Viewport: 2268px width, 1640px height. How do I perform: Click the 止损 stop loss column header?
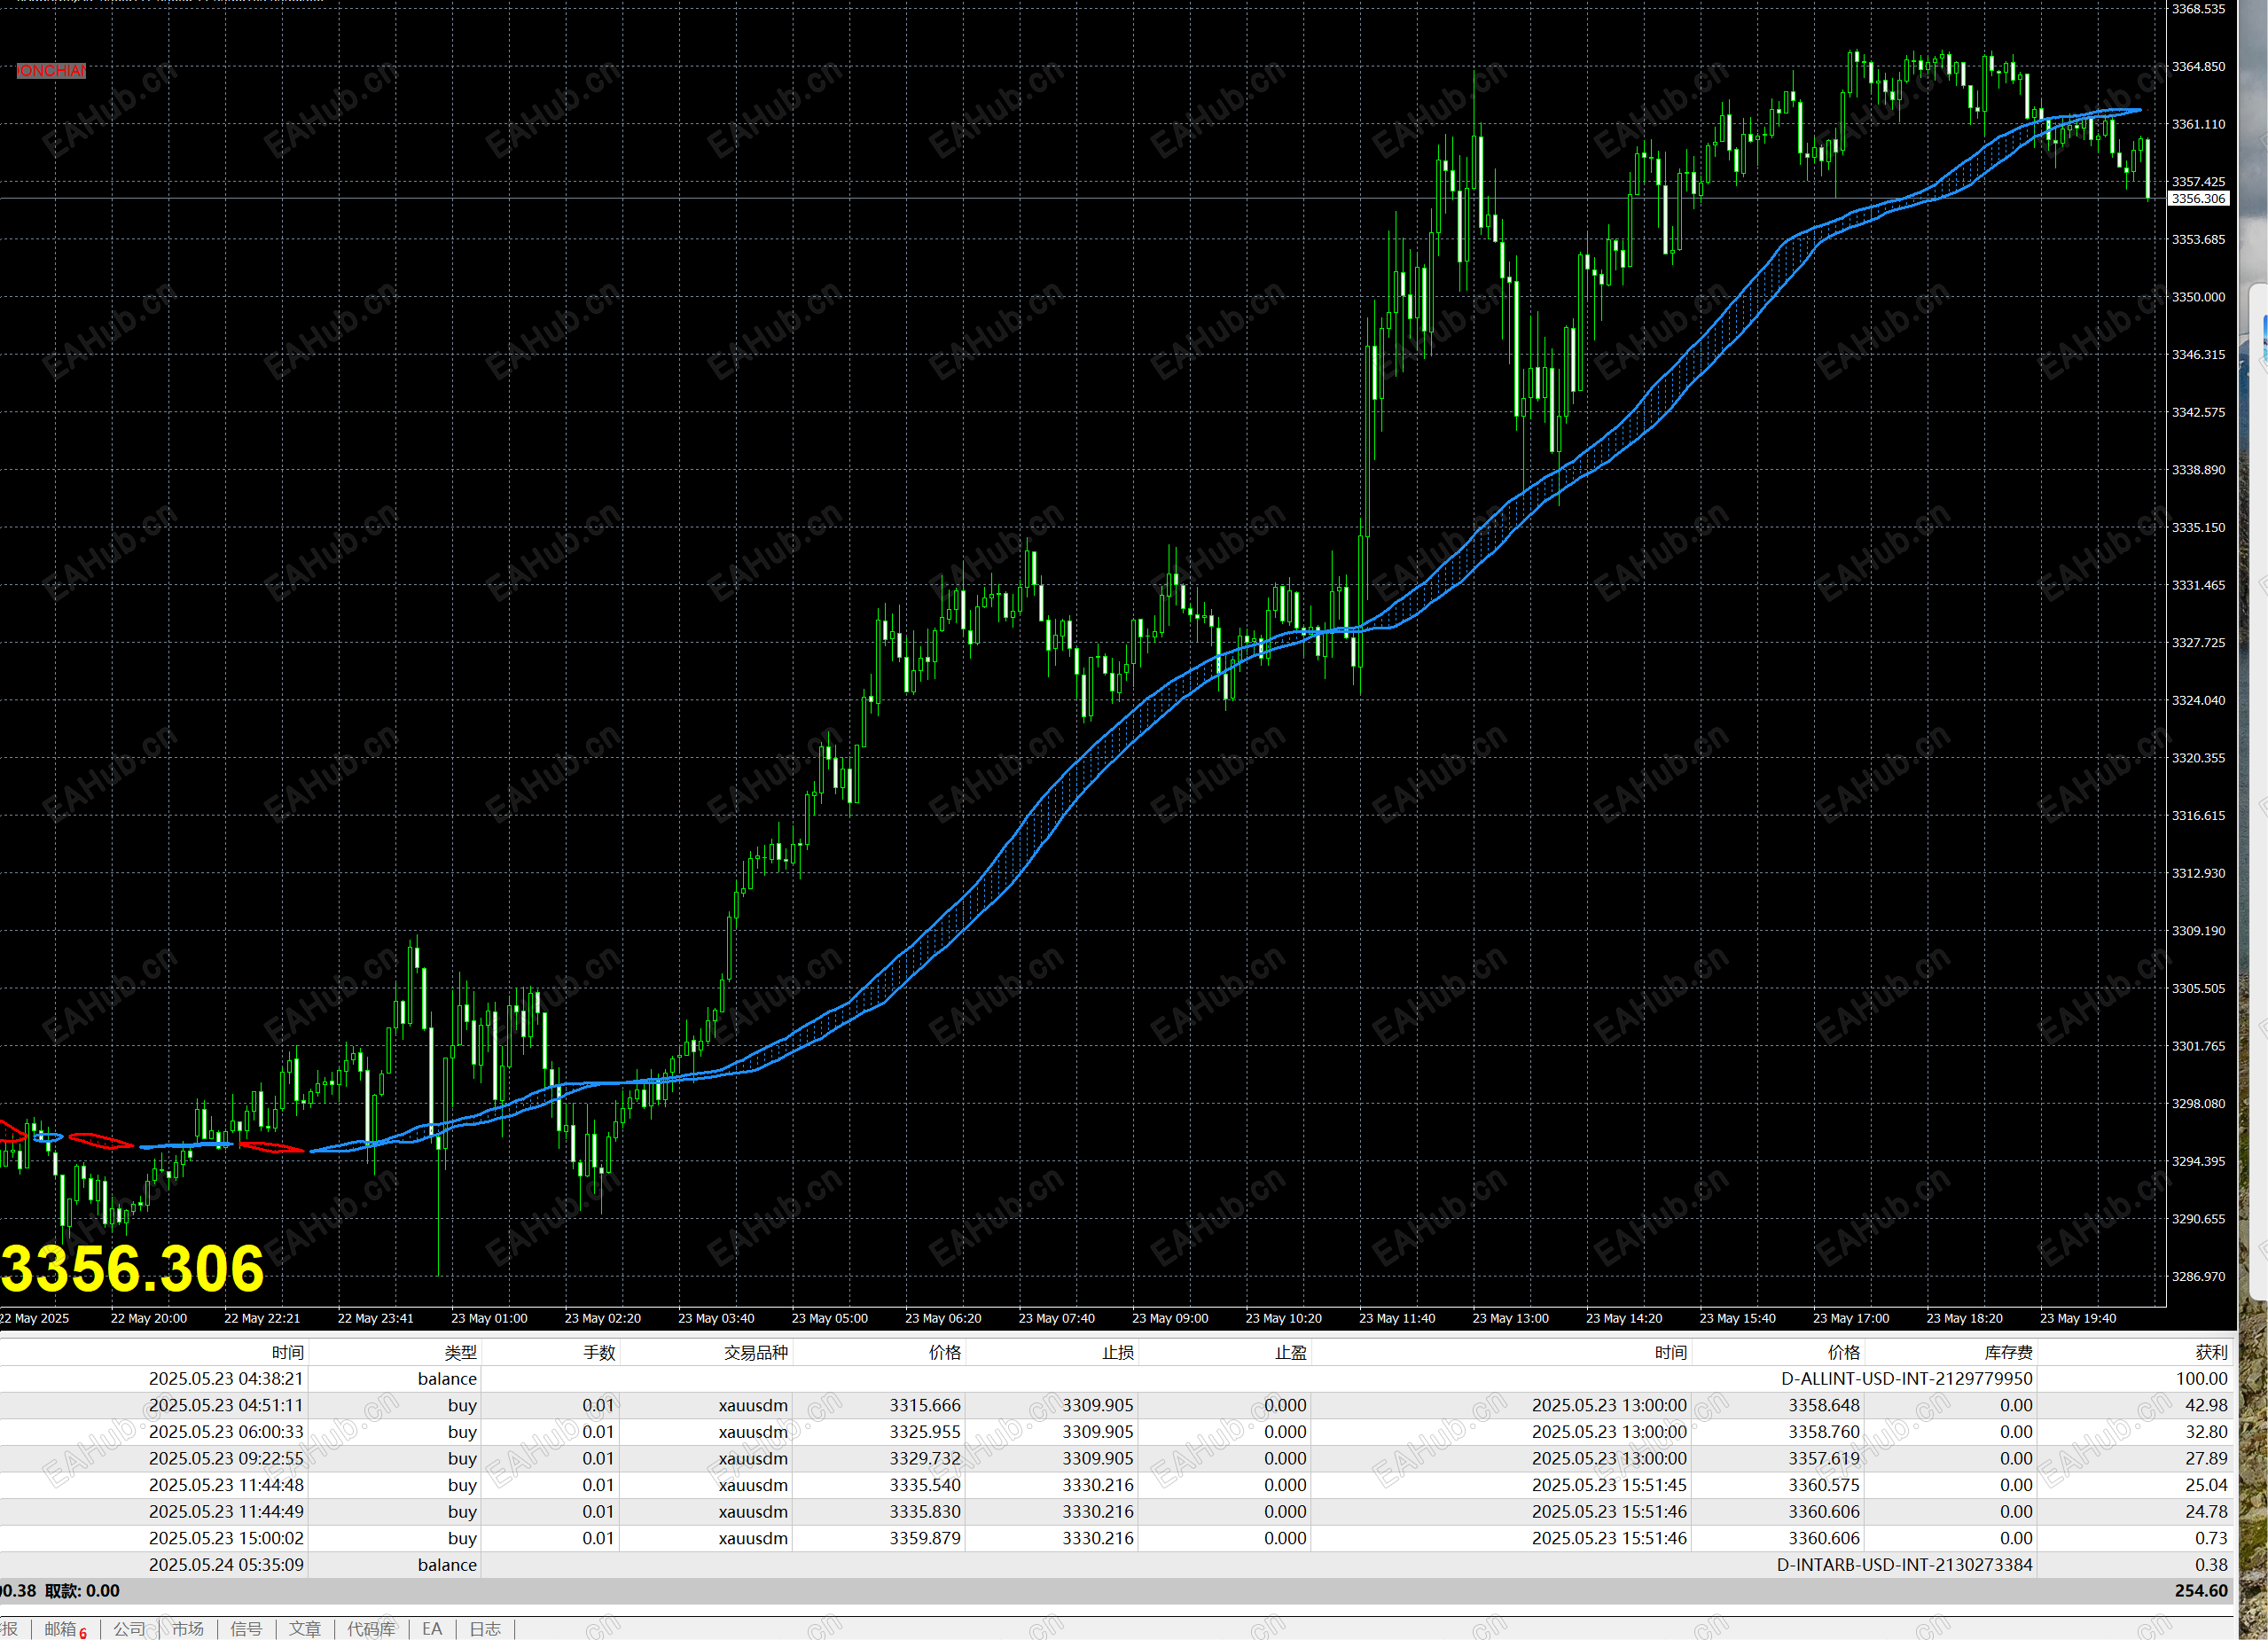1117,1352
